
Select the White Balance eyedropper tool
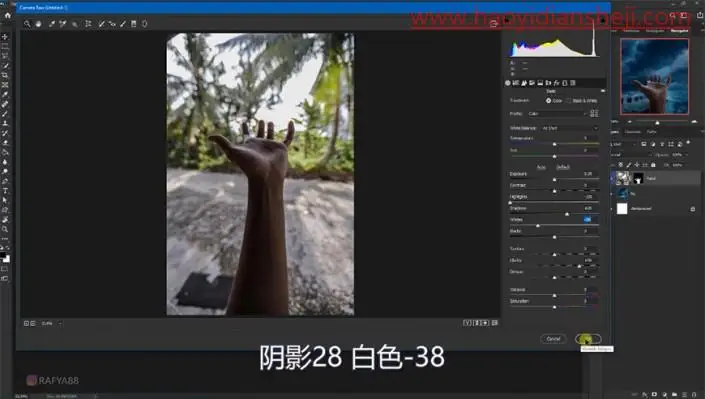pos(52,24)
